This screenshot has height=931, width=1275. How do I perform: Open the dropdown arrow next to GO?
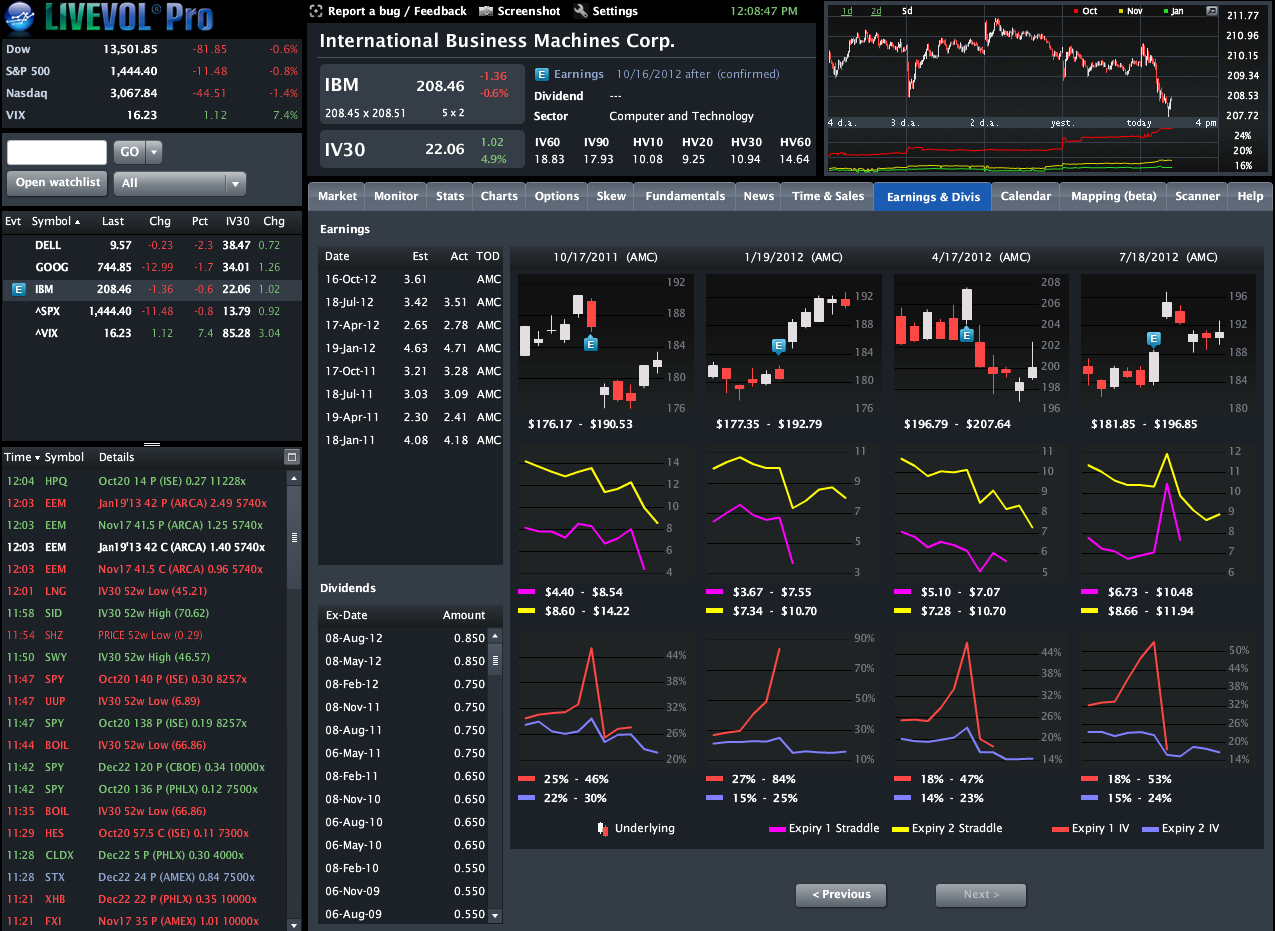click(x=154, y=152)
